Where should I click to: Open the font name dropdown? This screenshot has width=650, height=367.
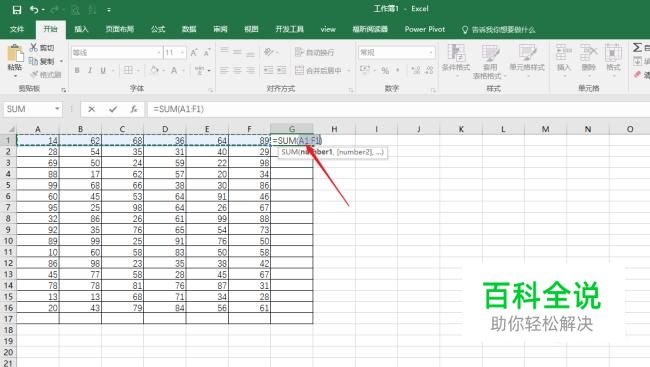tap(158, 53)
